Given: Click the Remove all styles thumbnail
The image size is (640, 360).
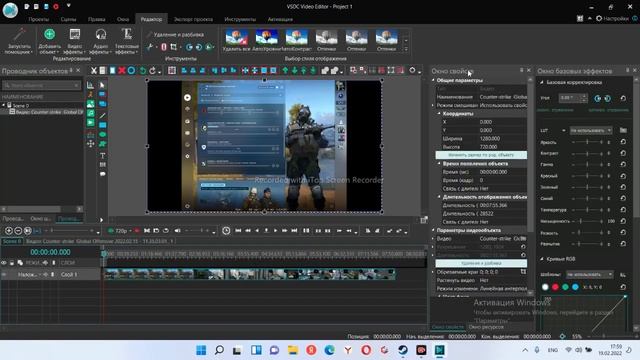Looking at the screenshot, I should click(237, 40).
